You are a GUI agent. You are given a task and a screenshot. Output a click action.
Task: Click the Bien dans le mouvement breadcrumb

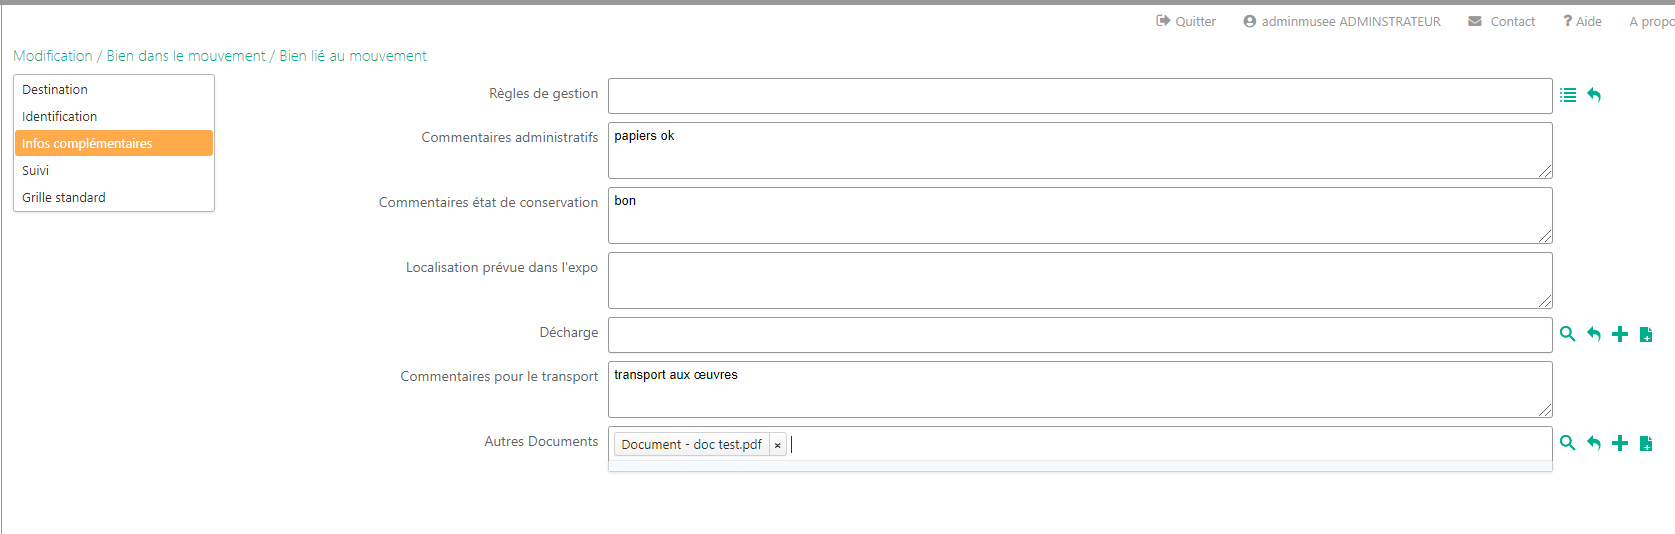tap(186, 56)
